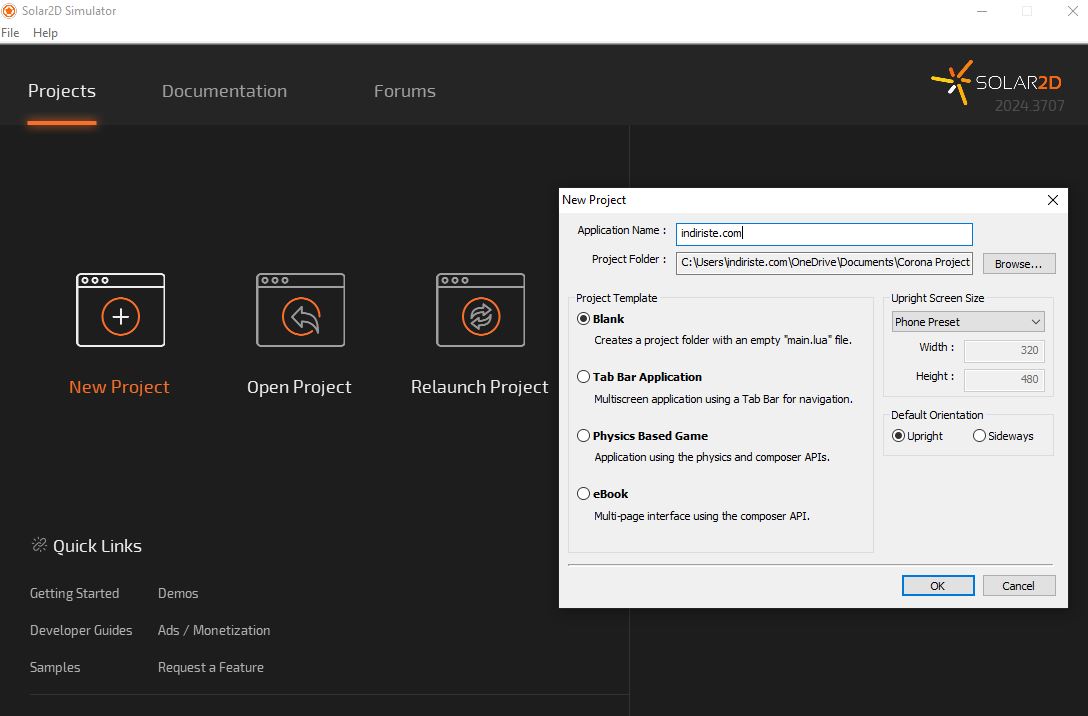
Task: Switch to the Documentation tab
Action: click(x=224, y=91)
